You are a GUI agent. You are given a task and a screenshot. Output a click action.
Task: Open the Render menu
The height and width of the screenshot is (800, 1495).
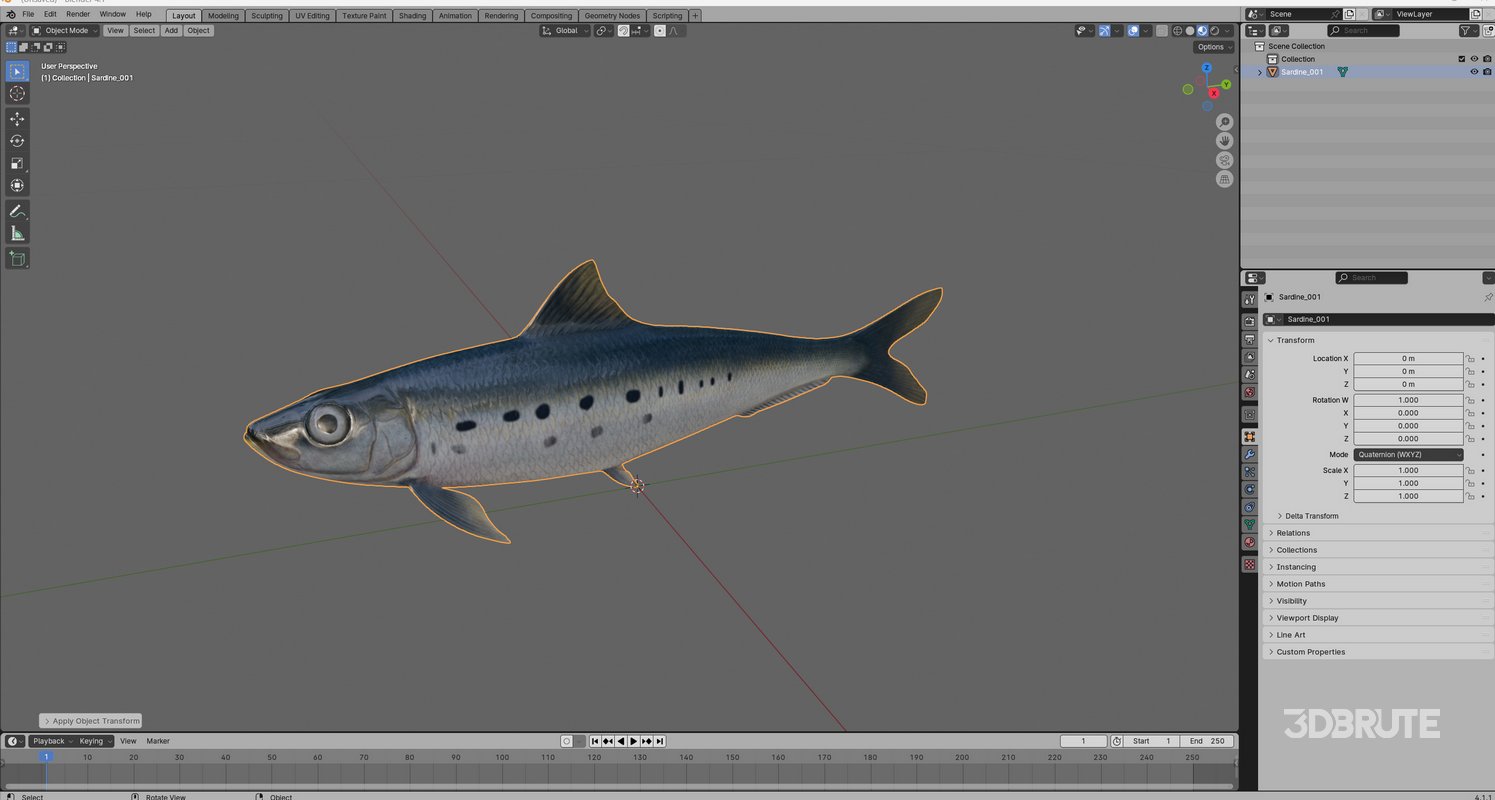[78, 14]
